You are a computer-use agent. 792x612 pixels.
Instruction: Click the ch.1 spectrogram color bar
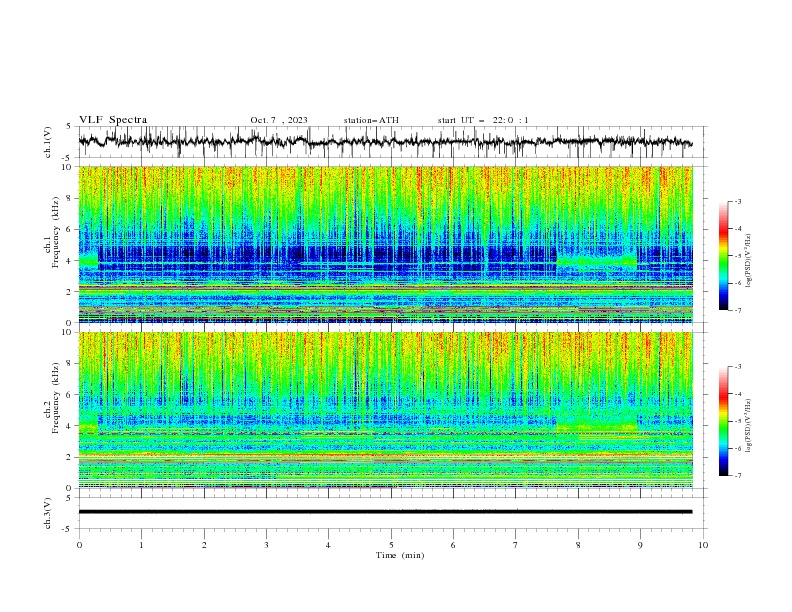[723, 256]
